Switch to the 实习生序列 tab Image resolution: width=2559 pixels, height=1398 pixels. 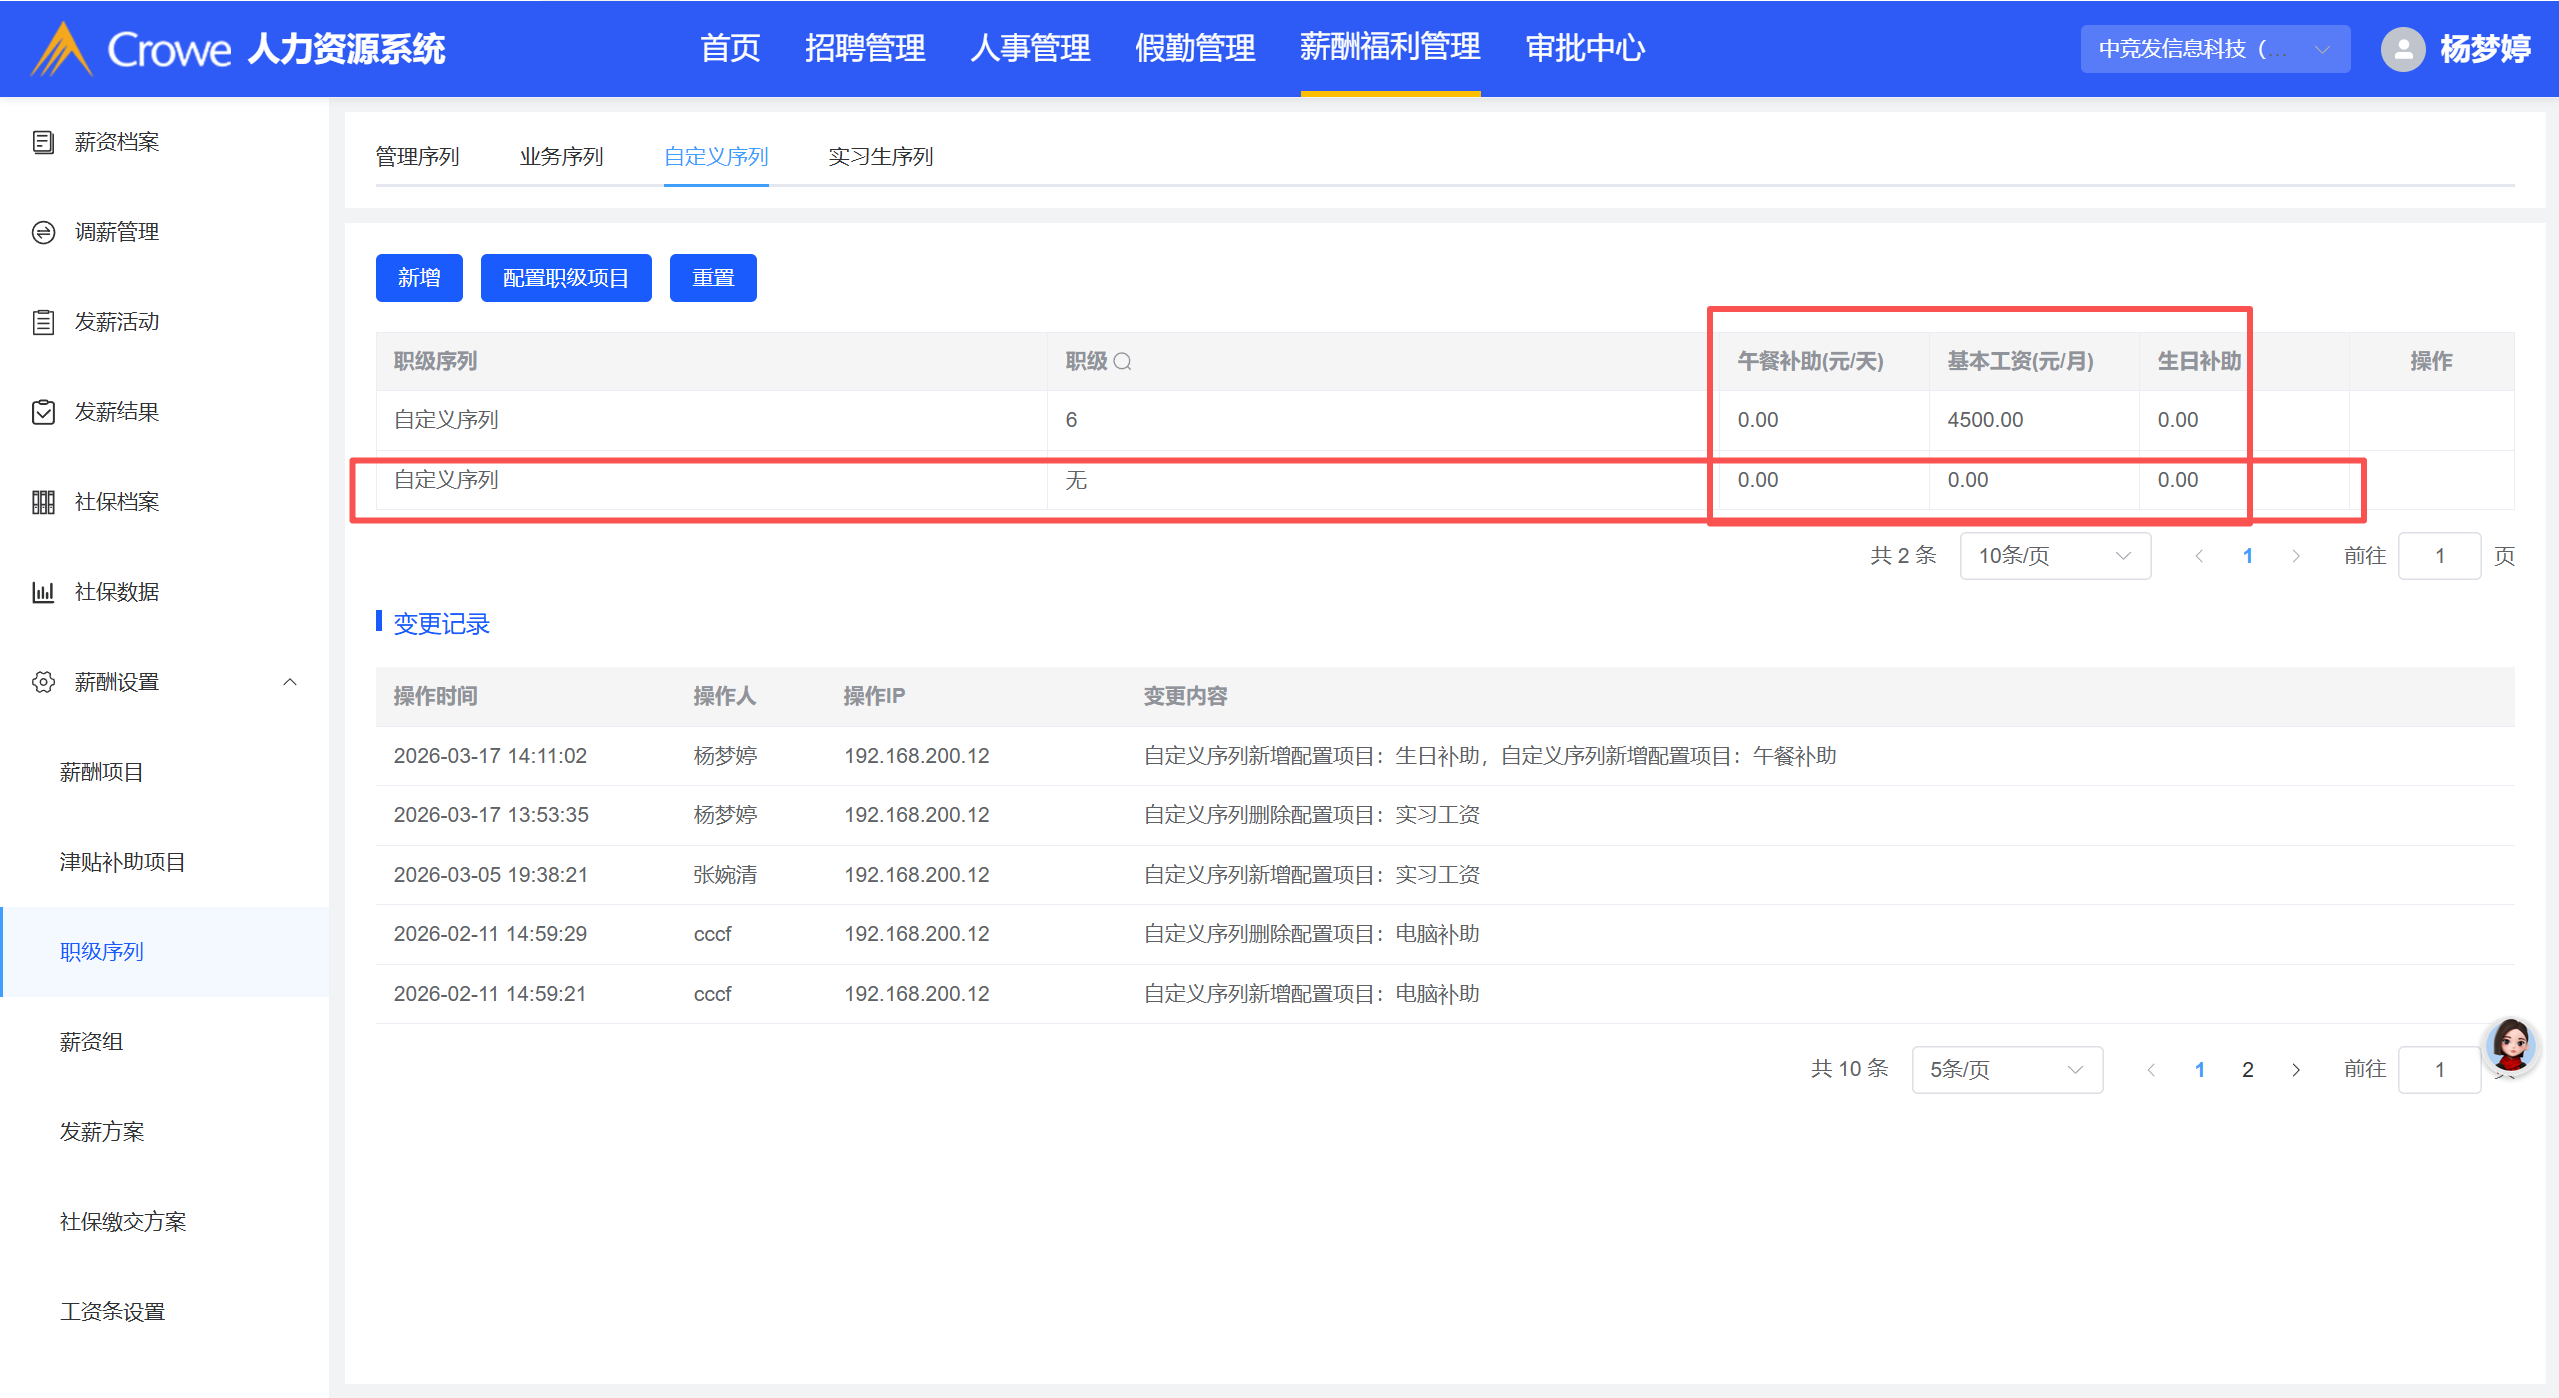(880, 157)
